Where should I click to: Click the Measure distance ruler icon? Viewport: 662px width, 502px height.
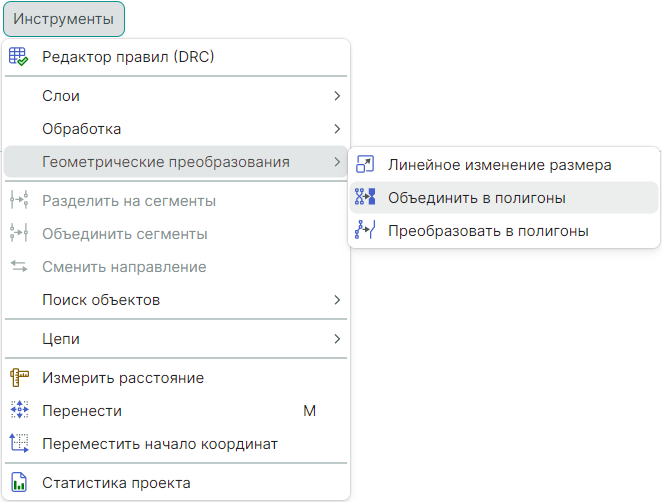click(19, 378)
